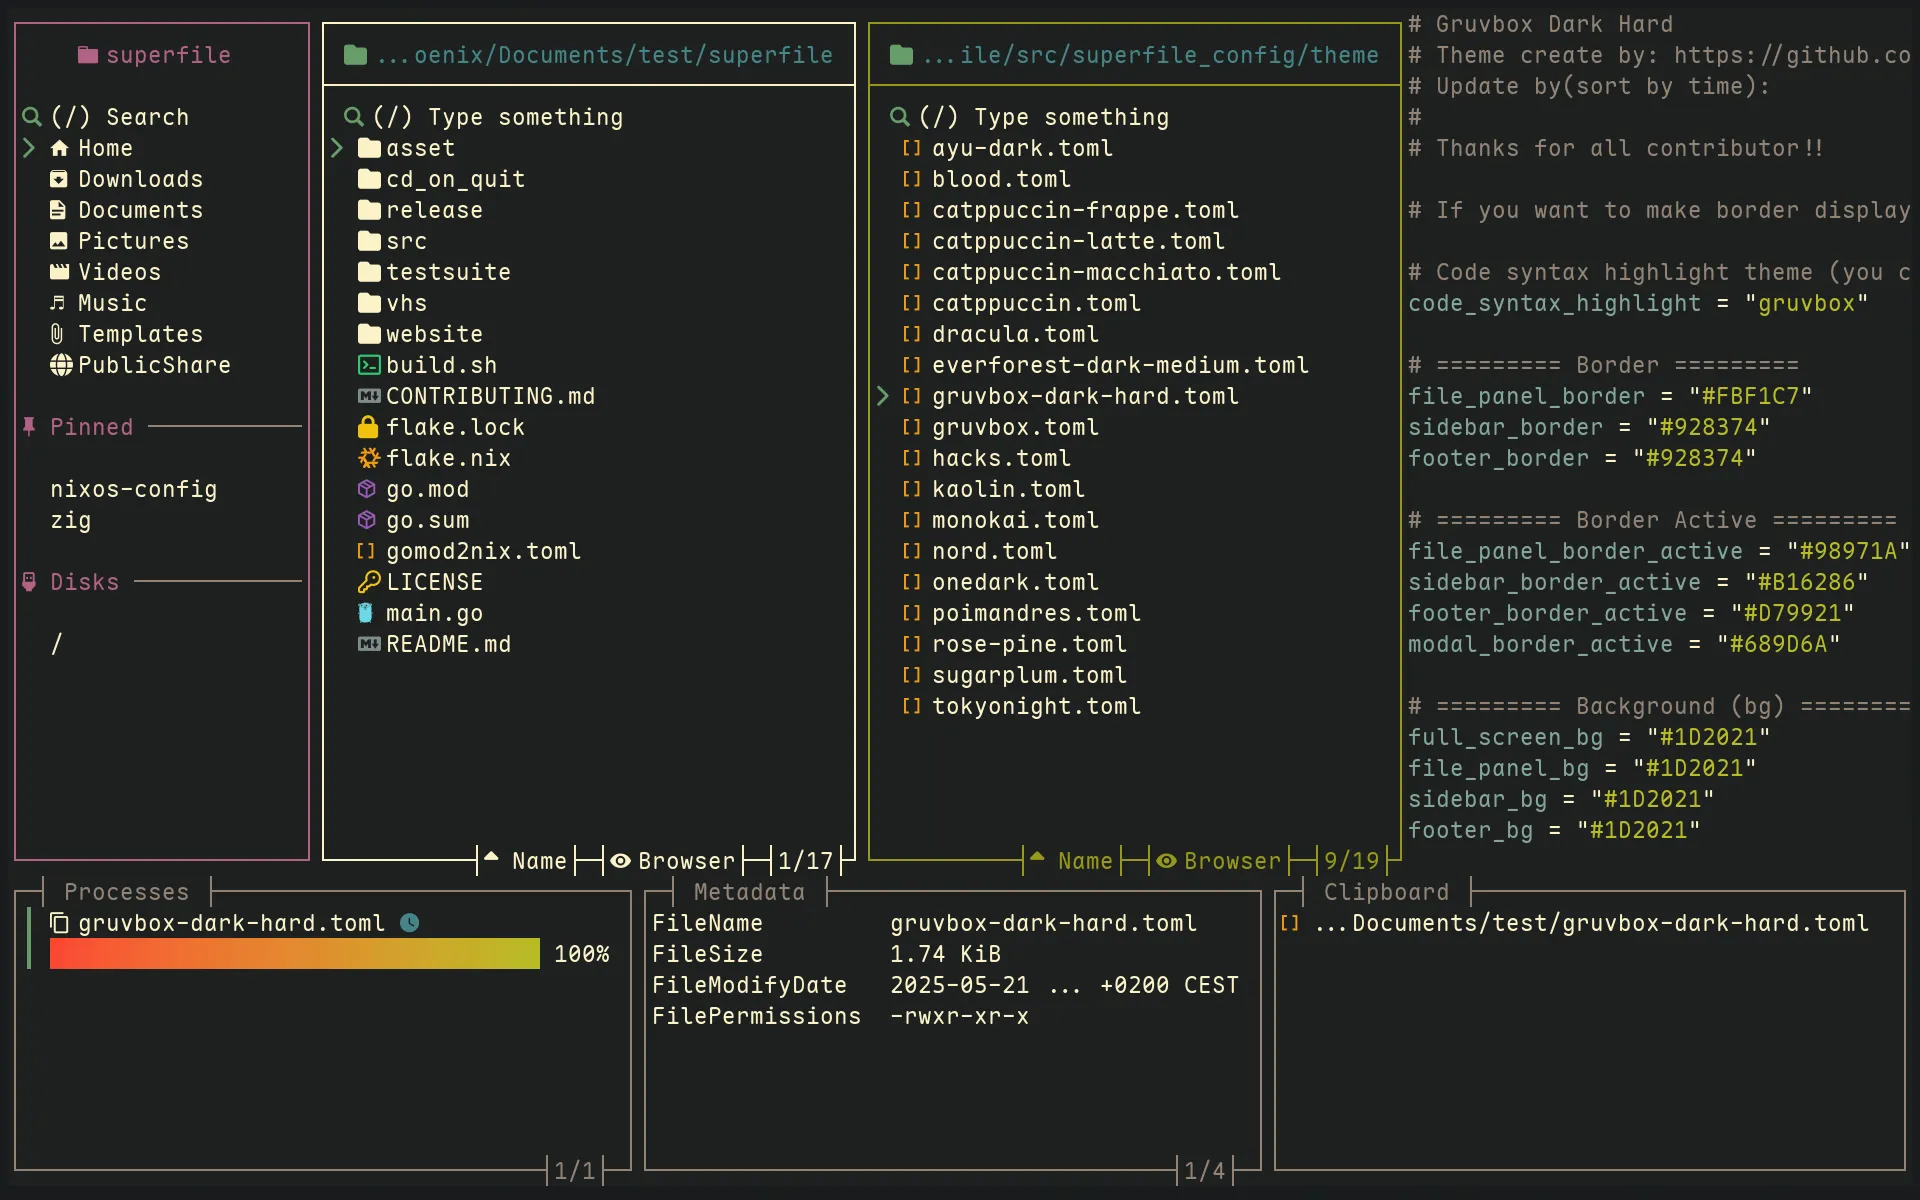Click the chevron beside gruvbox-dark-hard.toml
This screenshot has width=1920, height=1200.
[x=883, y=396]
